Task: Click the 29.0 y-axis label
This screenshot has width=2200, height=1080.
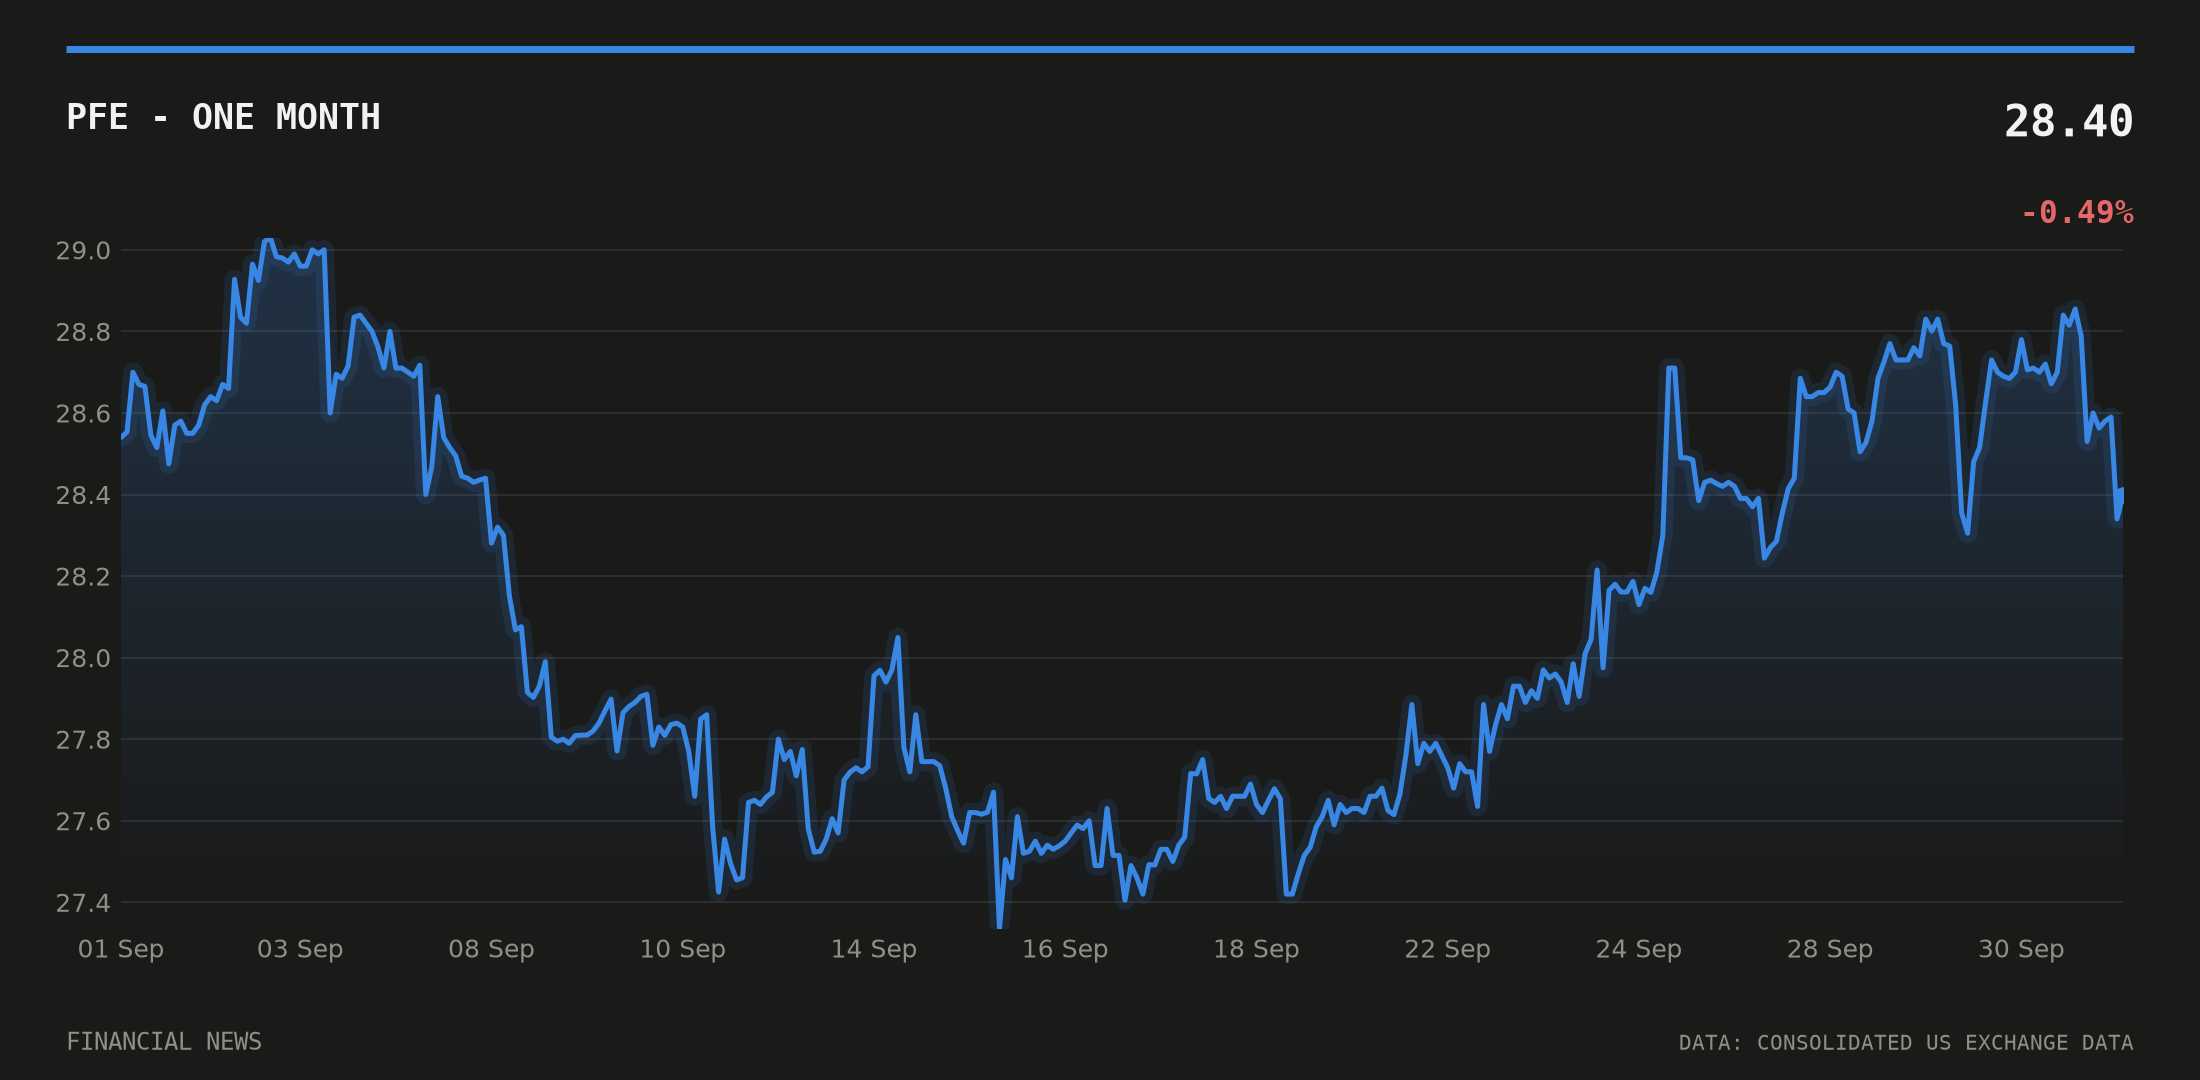Action: tap(83, 250)
